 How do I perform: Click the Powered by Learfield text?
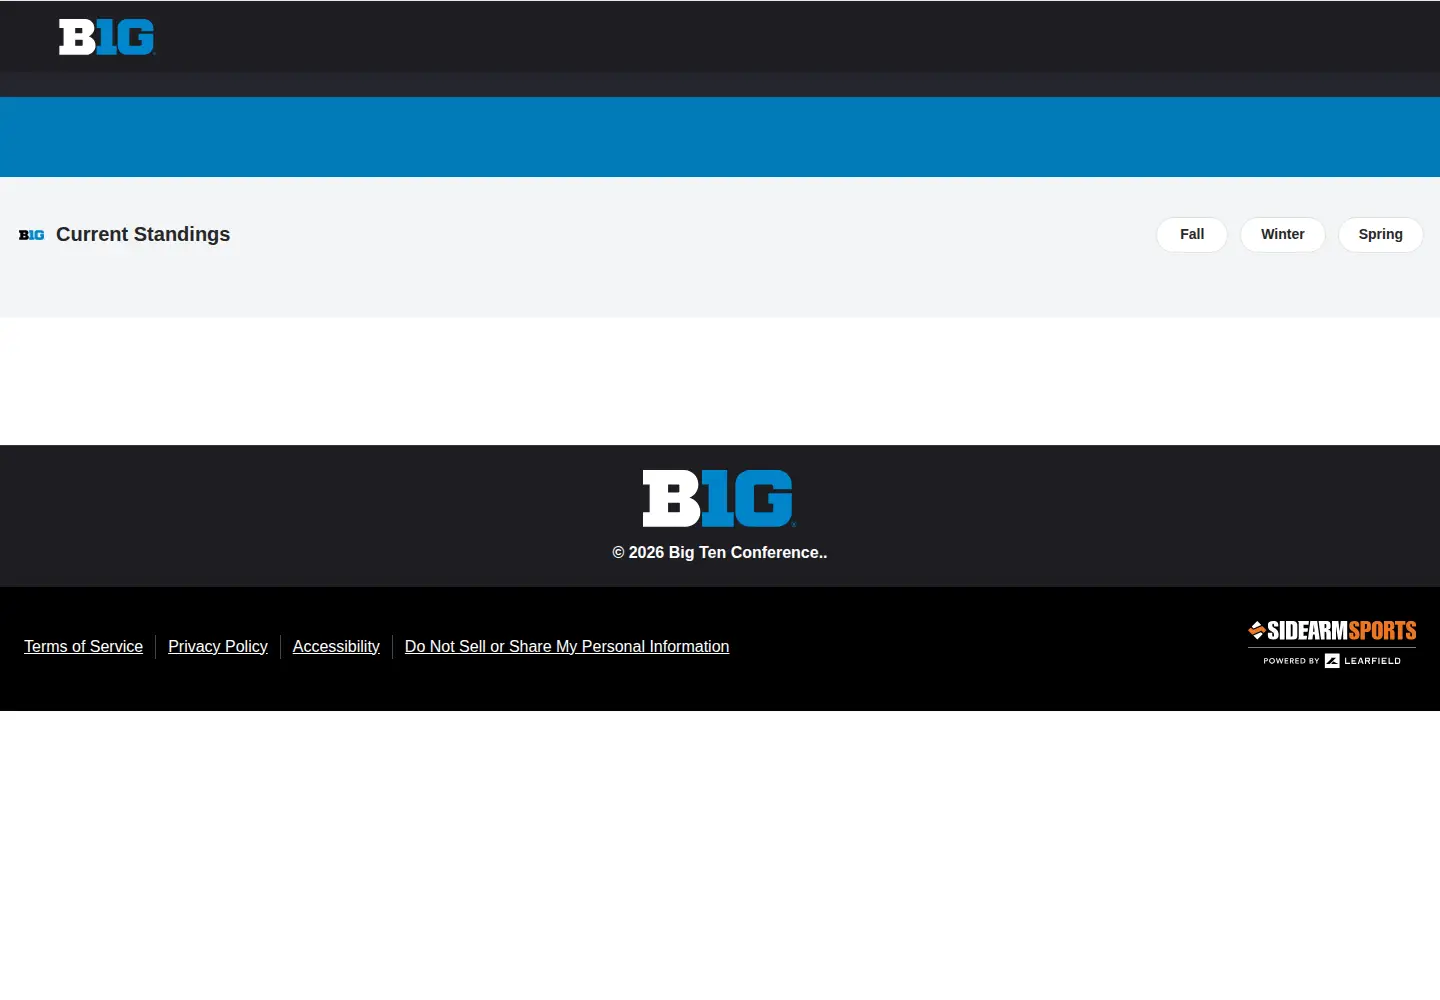click(x=1332, y=661)
